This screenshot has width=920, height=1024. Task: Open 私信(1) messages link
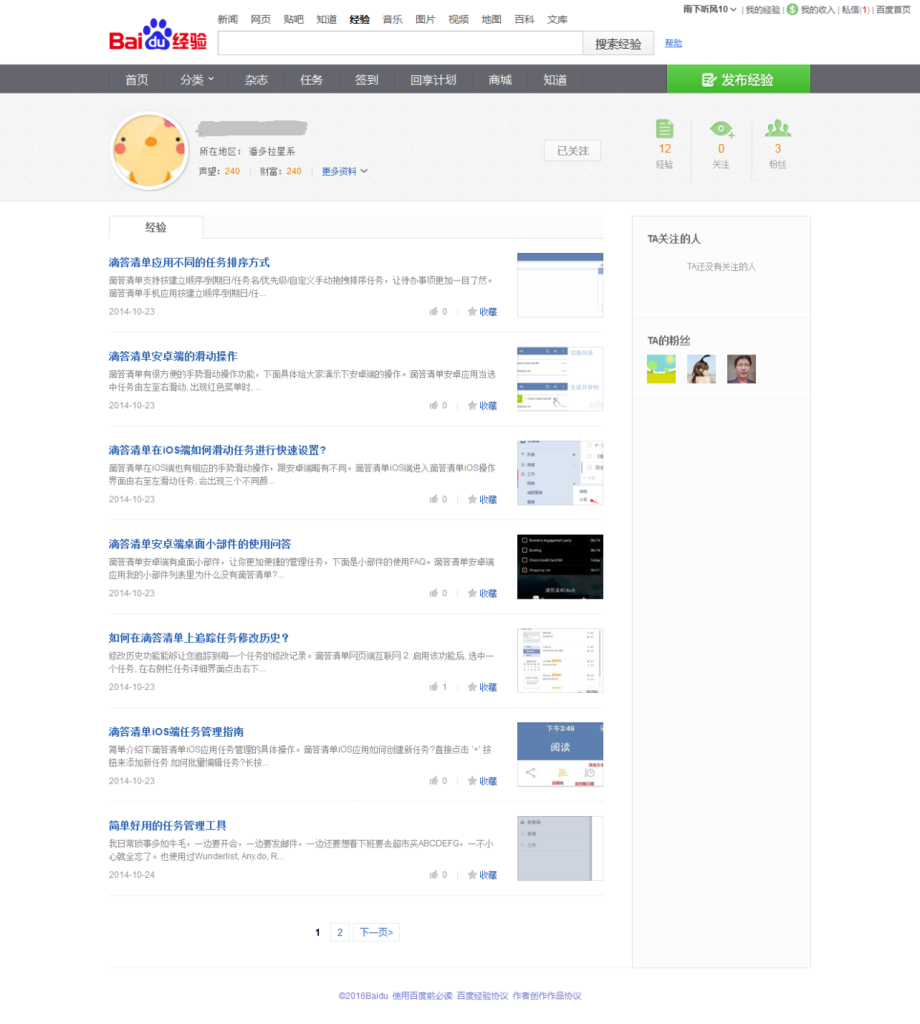coord(855,9)
